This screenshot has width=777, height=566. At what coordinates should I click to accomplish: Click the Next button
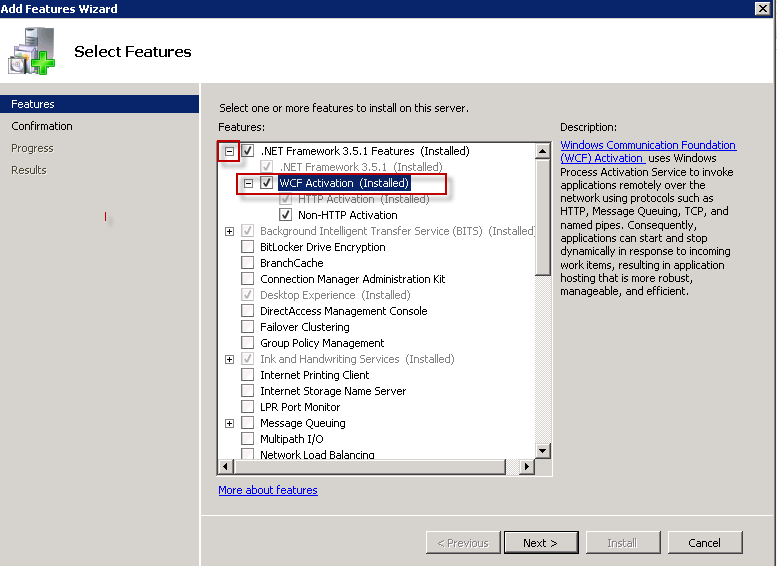[541, 543]
